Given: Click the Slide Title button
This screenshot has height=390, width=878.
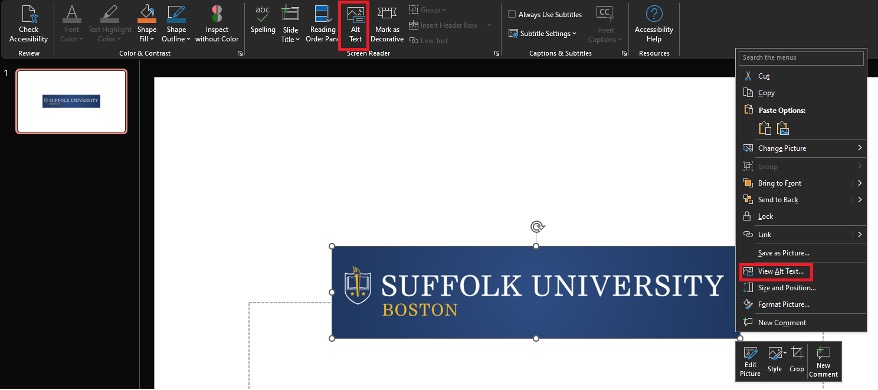Looking at the screenshot, I should click(290, 24).
